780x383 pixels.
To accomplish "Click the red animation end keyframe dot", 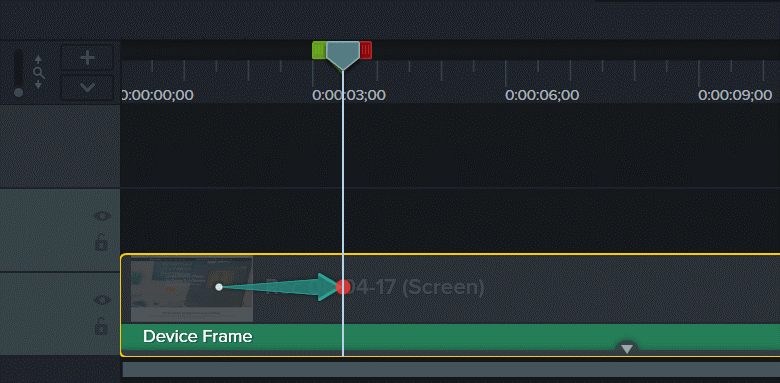I will 343,287.
